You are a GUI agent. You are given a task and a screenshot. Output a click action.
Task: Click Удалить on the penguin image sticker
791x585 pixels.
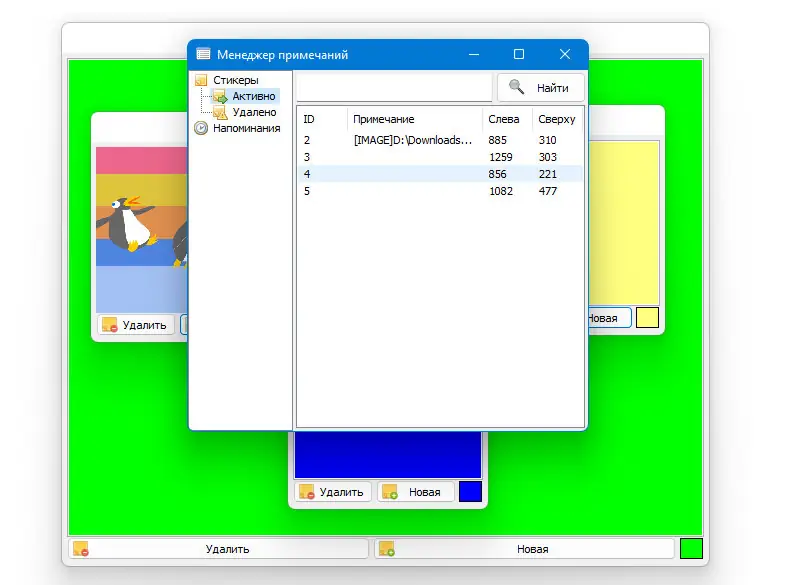[136, 325]
